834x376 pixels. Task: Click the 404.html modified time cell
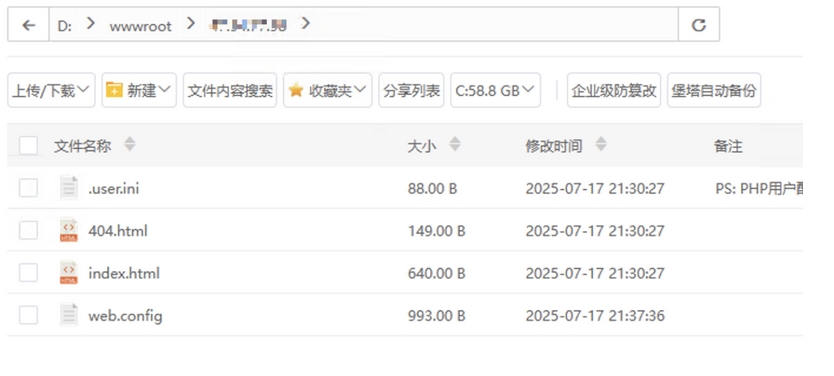[595, 230]
